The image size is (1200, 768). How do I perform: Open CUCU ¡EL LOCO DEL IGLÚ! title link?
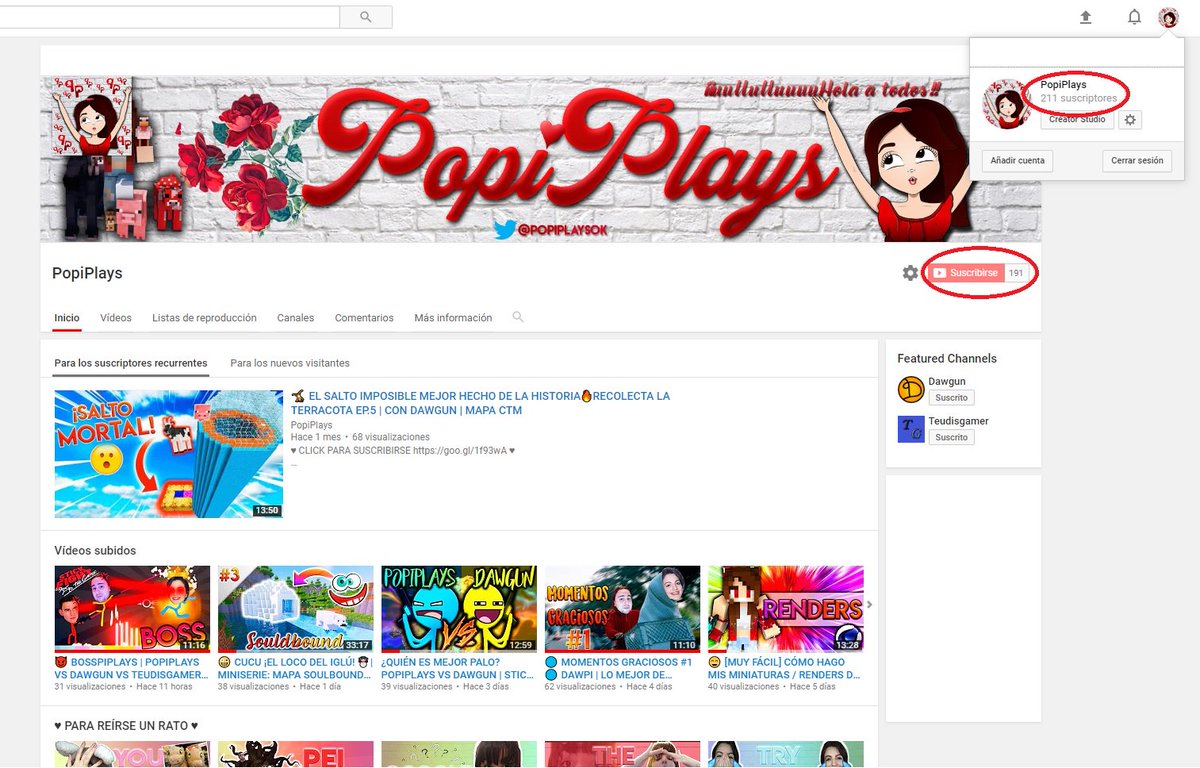[295, 668]
